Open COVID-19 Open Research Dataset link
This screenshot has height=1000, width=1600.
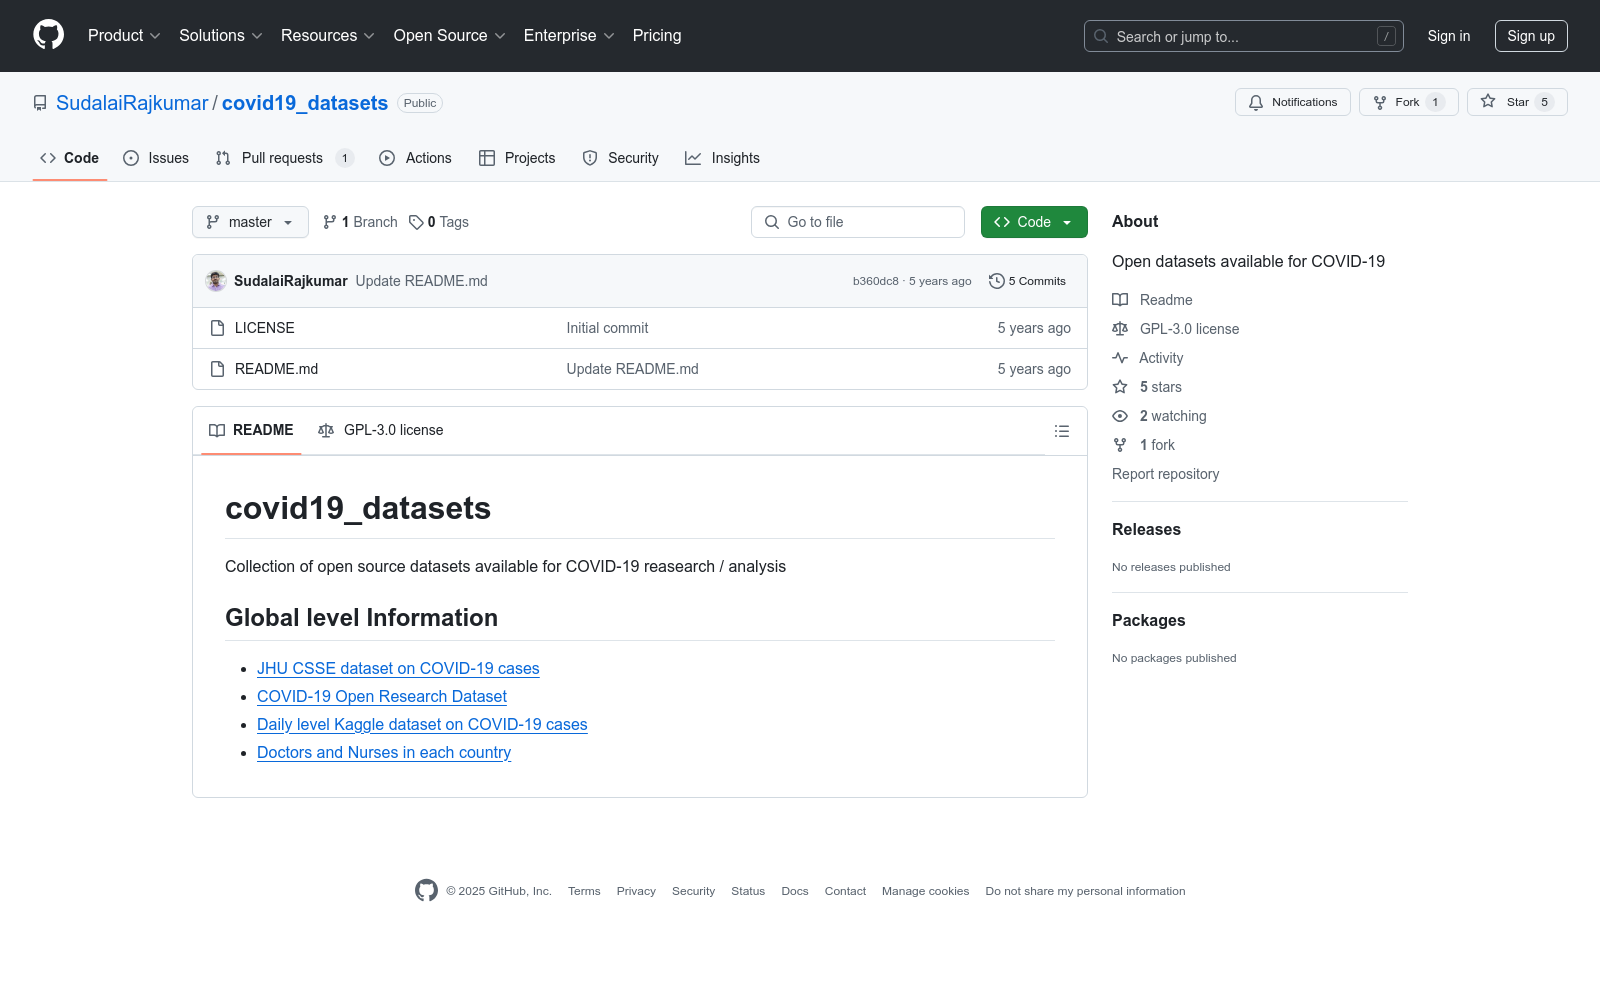[382, 696]
